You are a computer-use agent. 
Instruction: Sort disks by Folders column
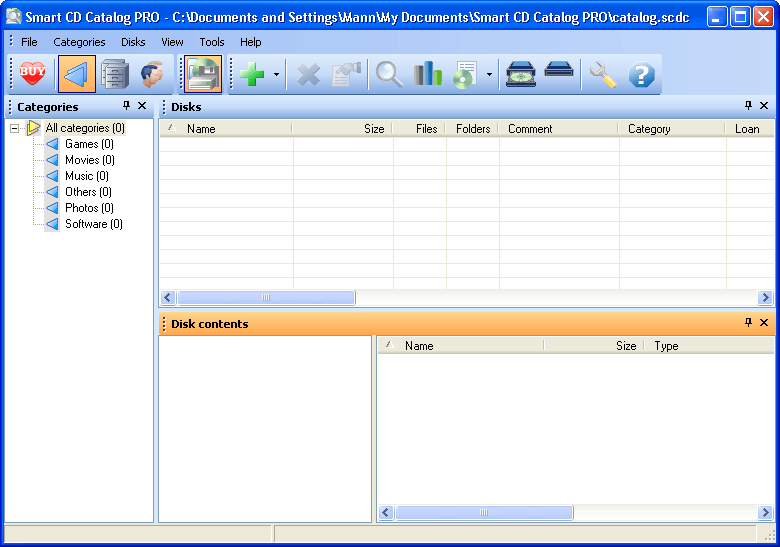point(472,129)
